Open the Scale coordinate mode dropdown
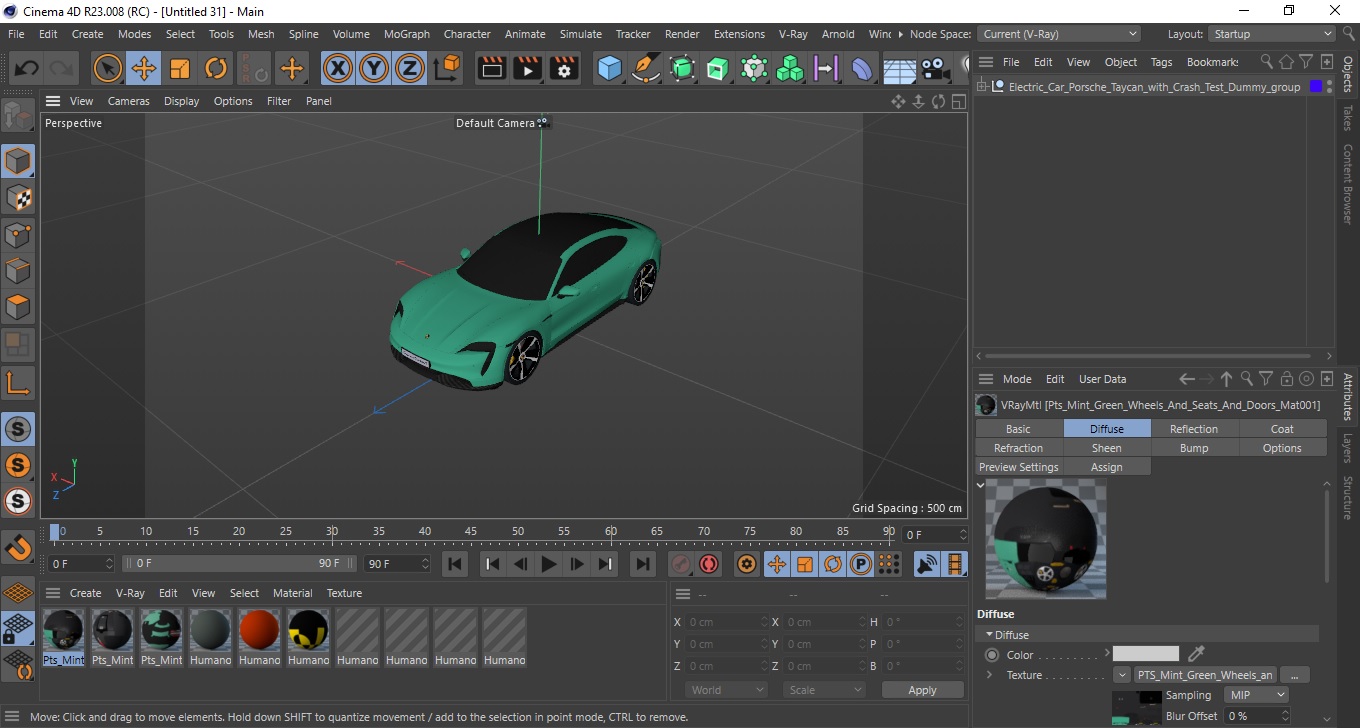The height and width of the screenshot is (728, 1360). coord(825,690)
